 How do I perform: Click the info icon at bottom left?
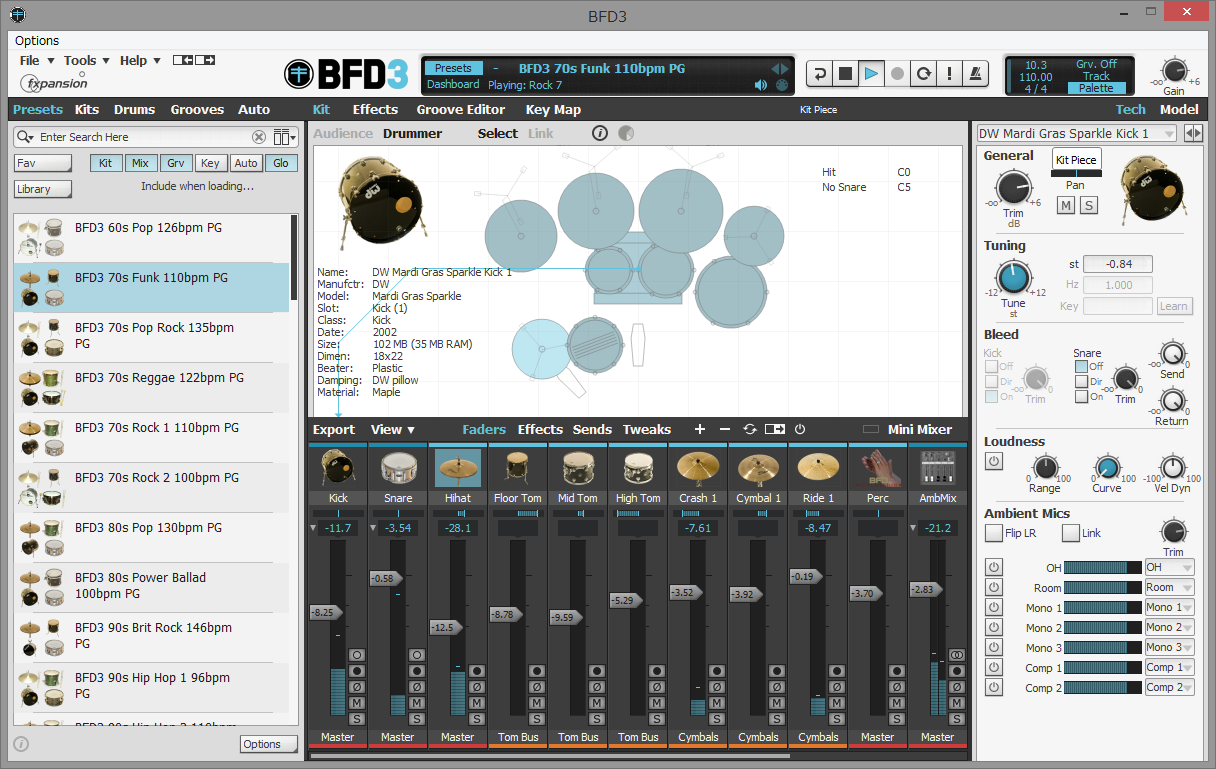point(21,744)
